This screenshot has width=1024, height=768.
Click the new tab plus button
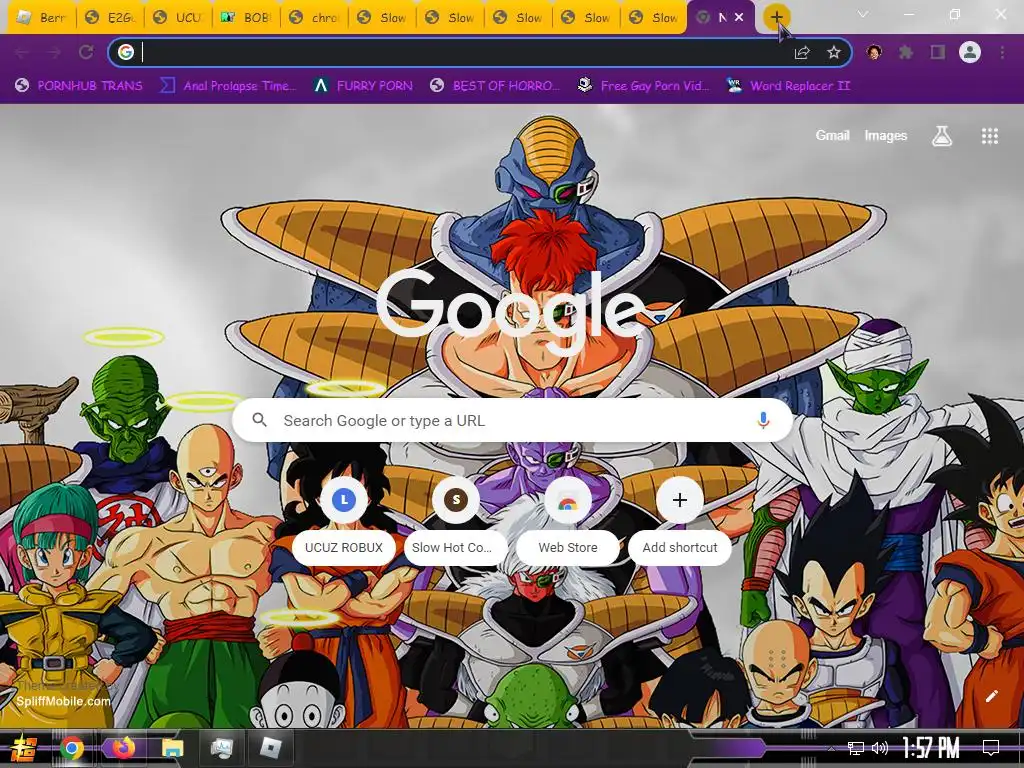click(776, 18)
